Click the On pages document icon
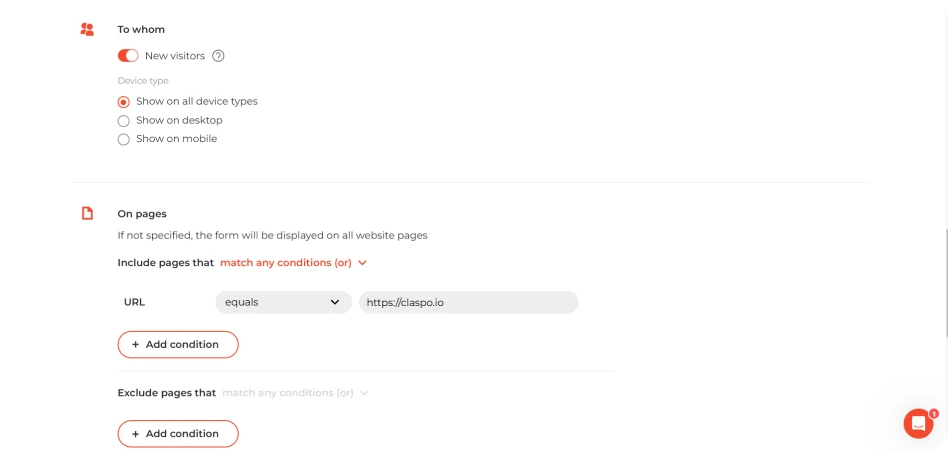Screen dimensions: 948x451 pos(88,213)
